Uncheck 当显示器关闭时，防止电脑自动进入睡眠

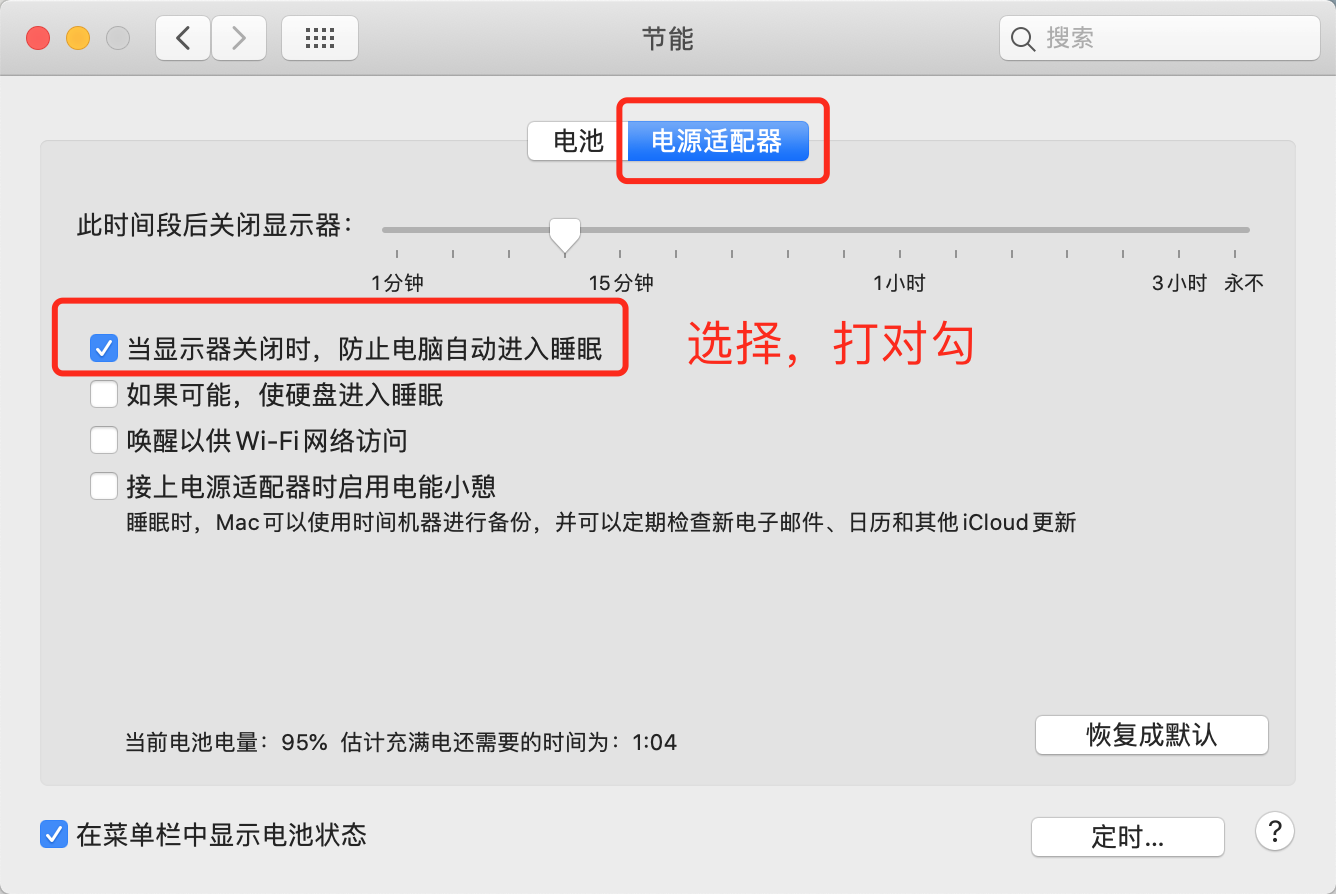tap(104, 348)
